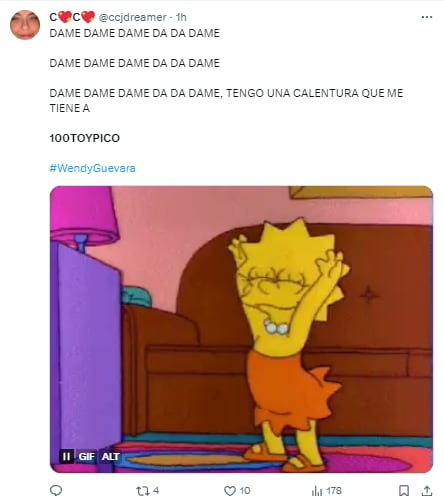This screenshot has width=444, height=496.
Task: Click the @ccjdreamer handle
Action: 132,17
